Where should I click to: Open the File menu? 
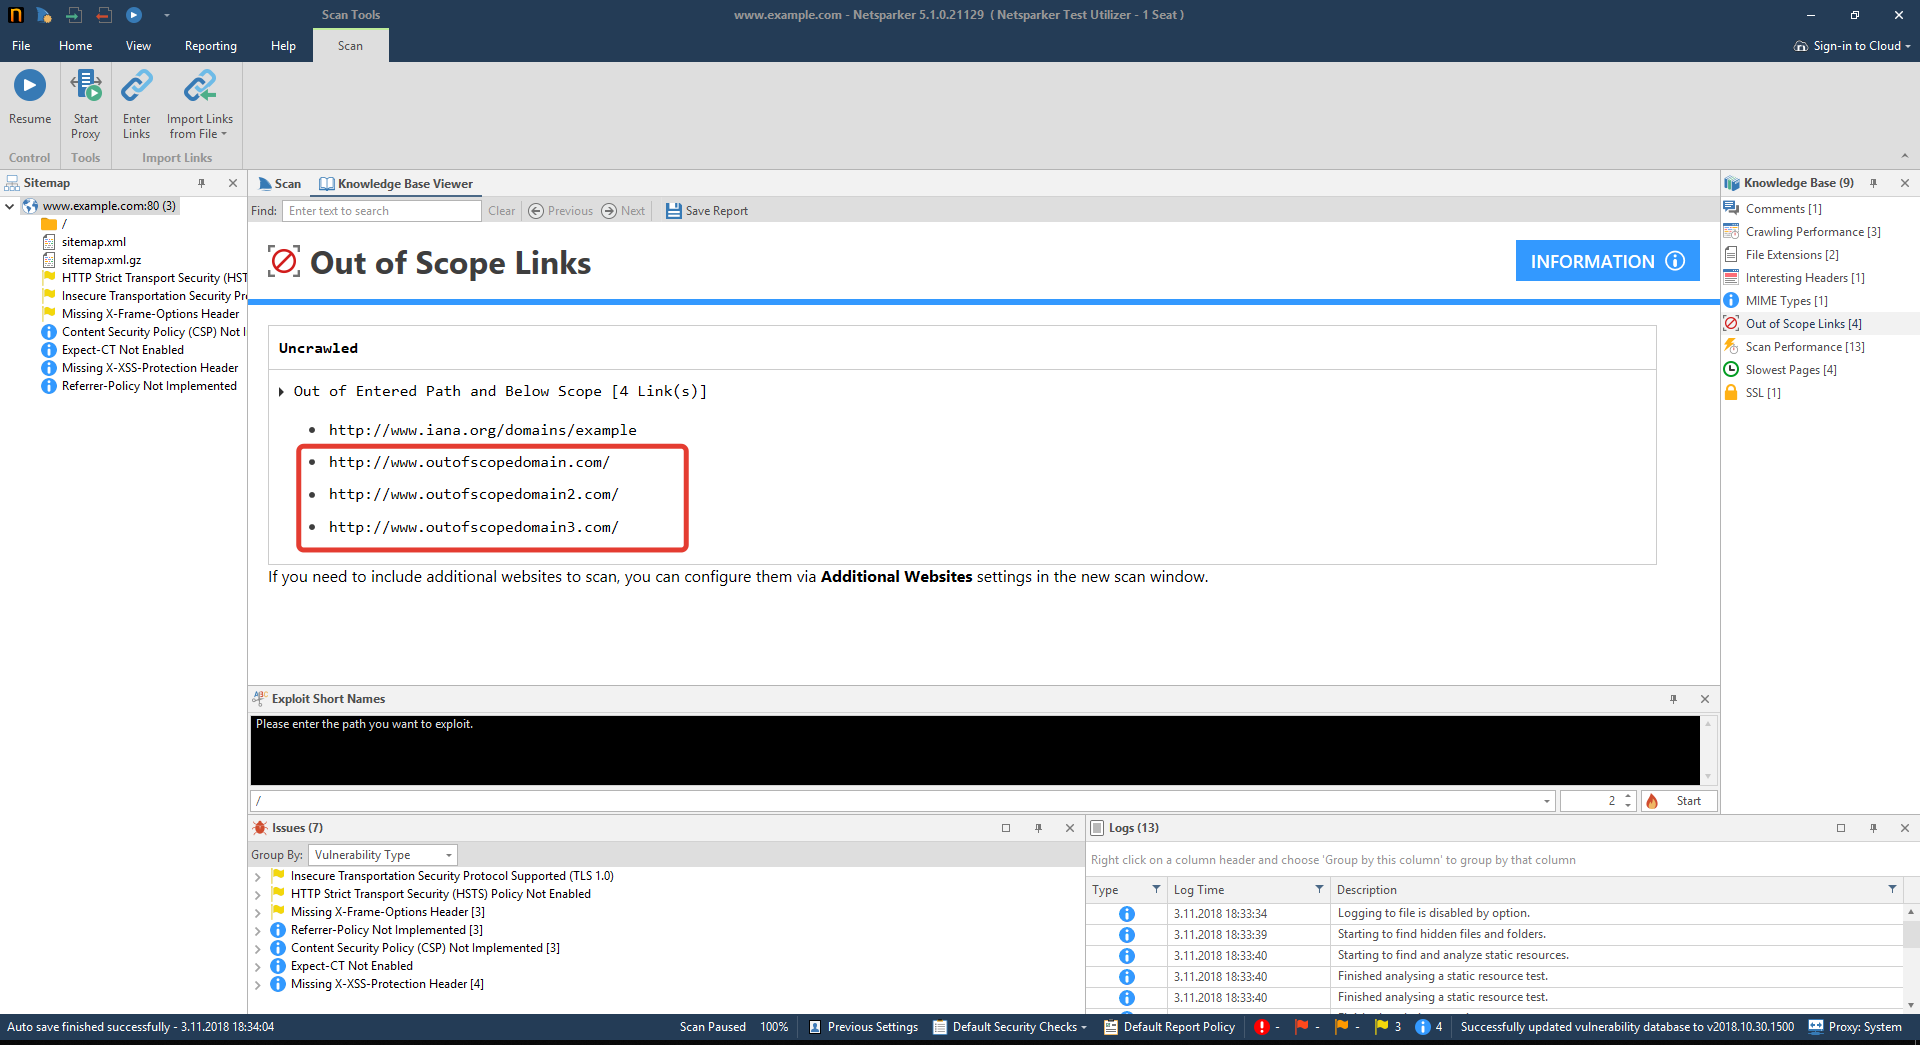pyautogui.click(x=21, y=46)
